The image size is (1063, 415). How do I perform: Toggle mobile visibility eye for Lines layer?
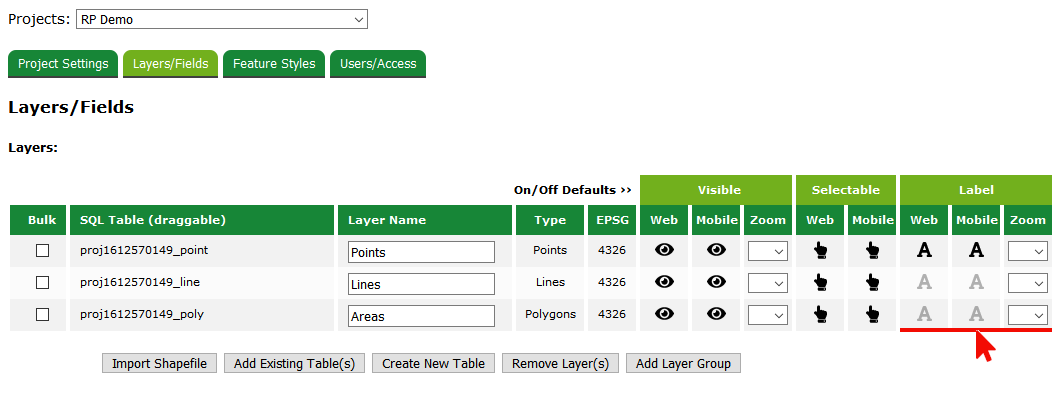(x=716, y=283)
